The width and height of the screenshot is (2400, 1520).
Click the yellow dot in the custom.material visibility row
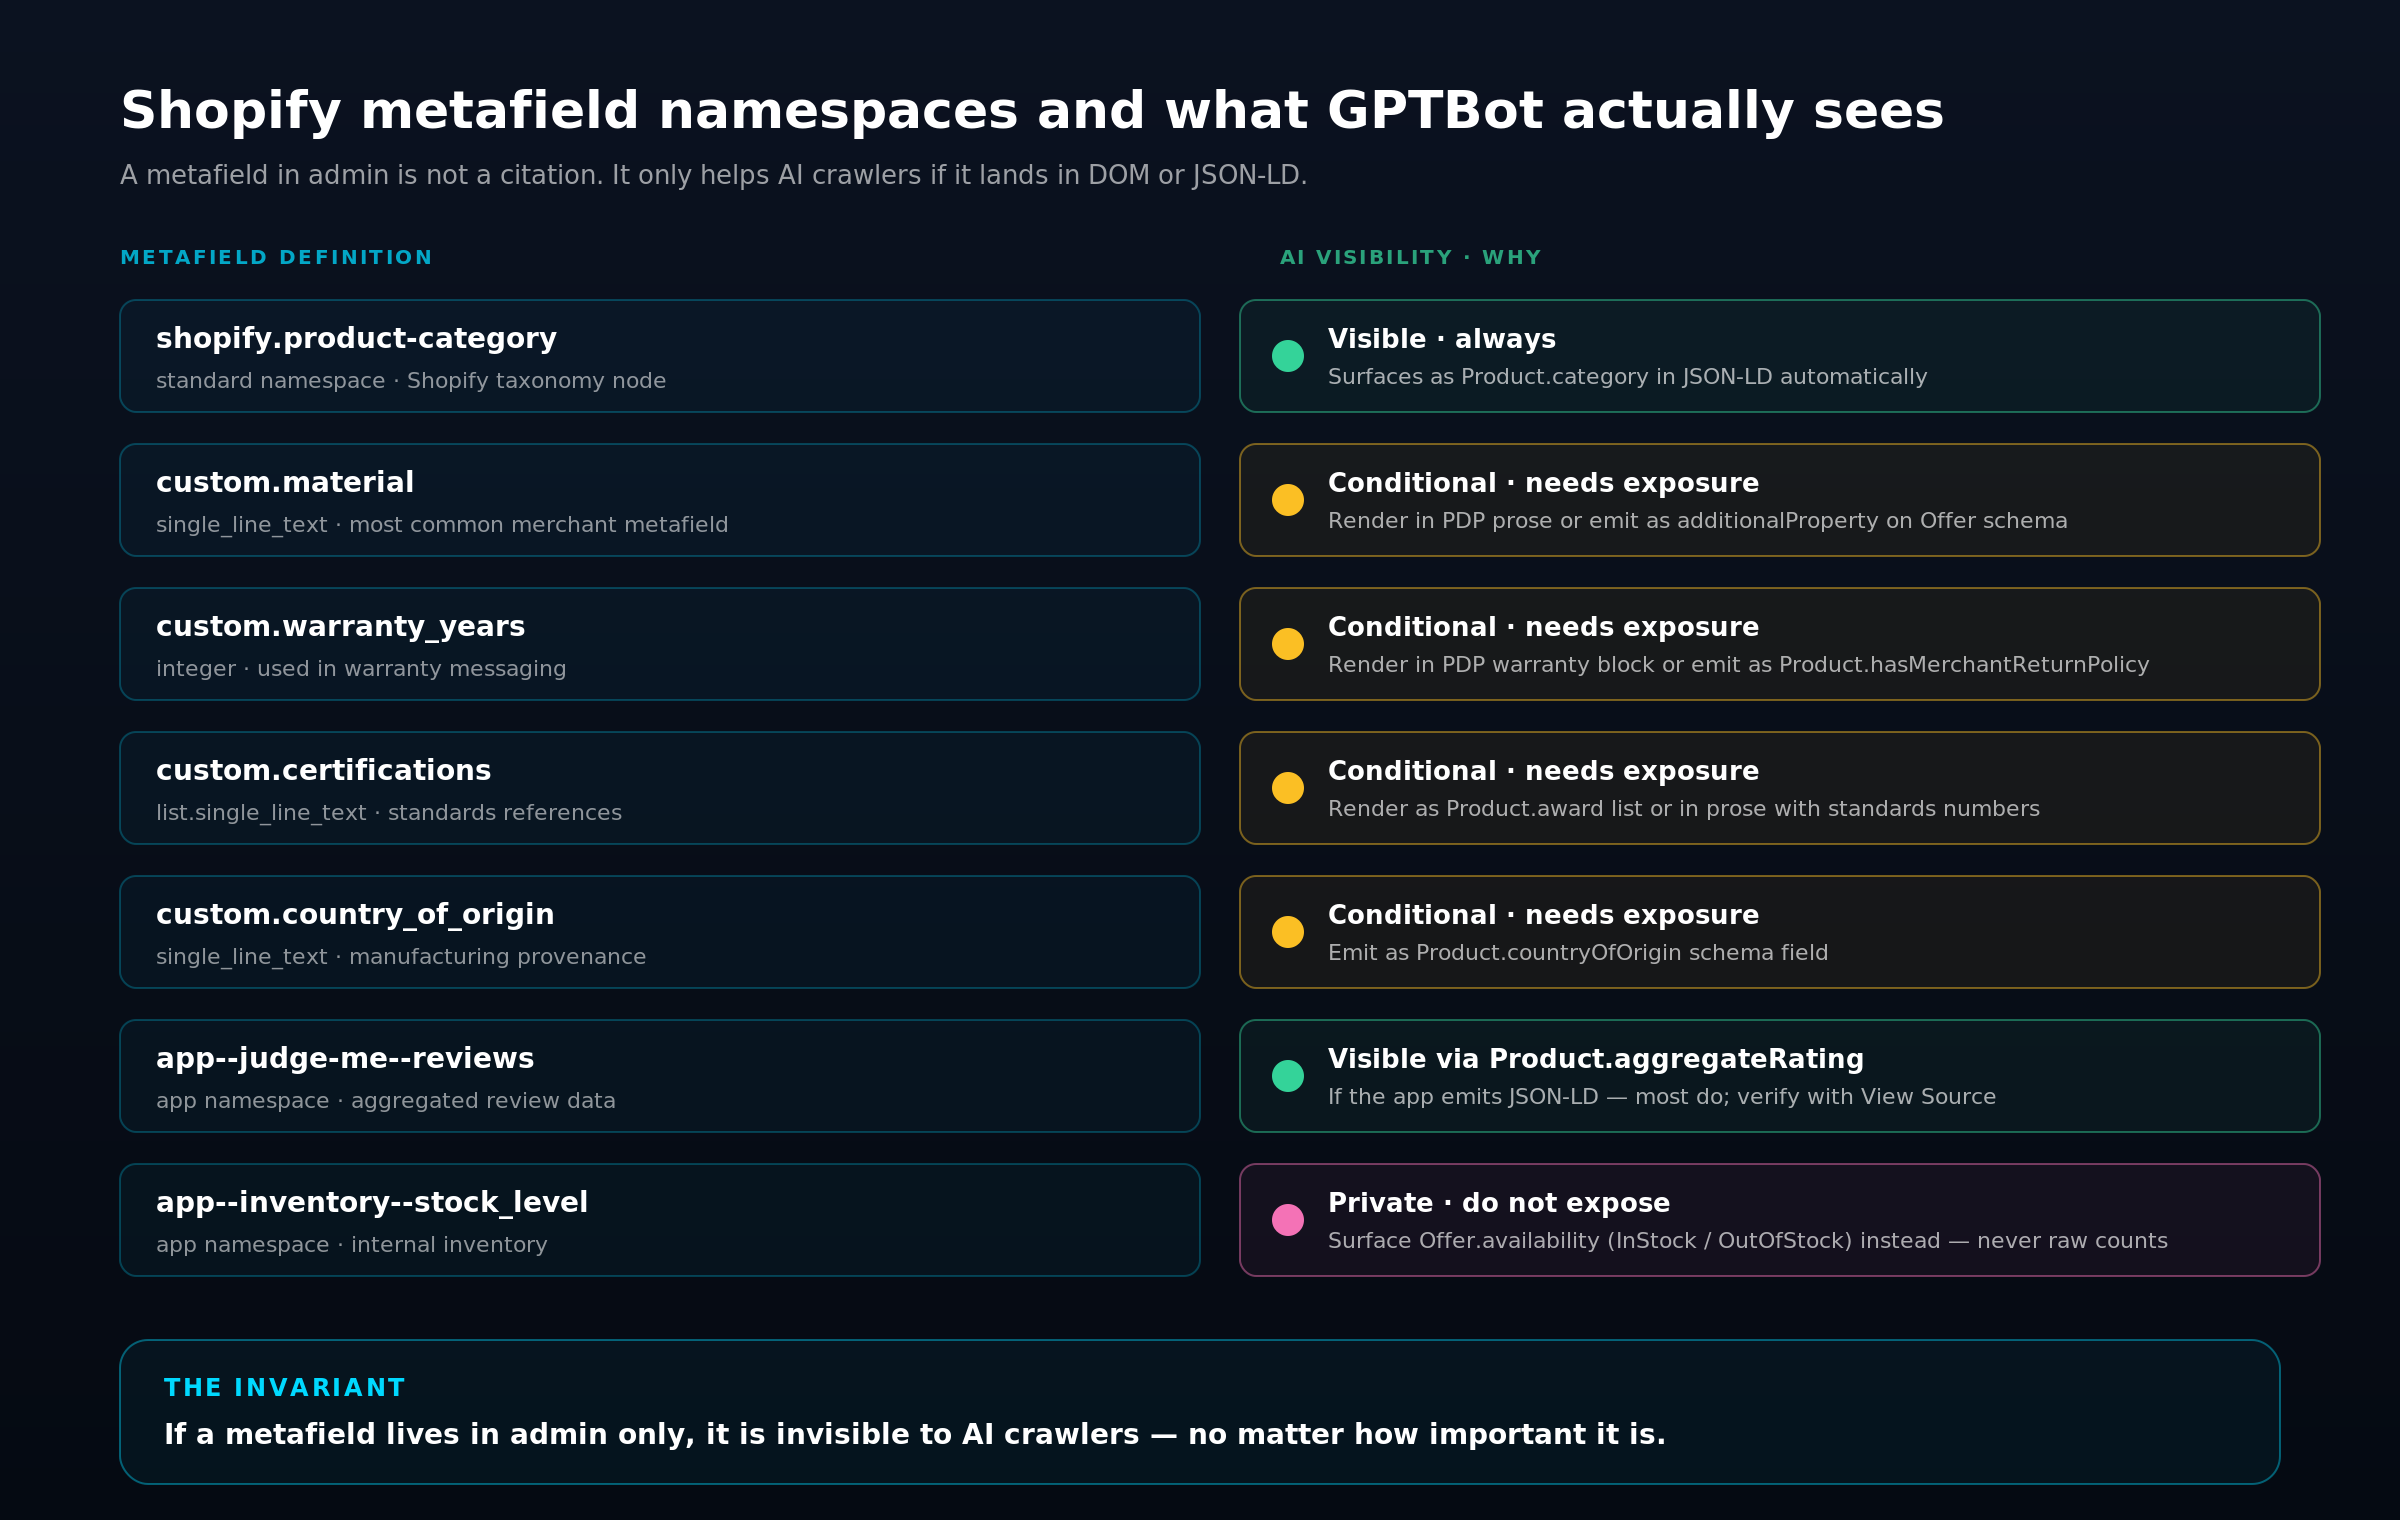[1288, 500]
